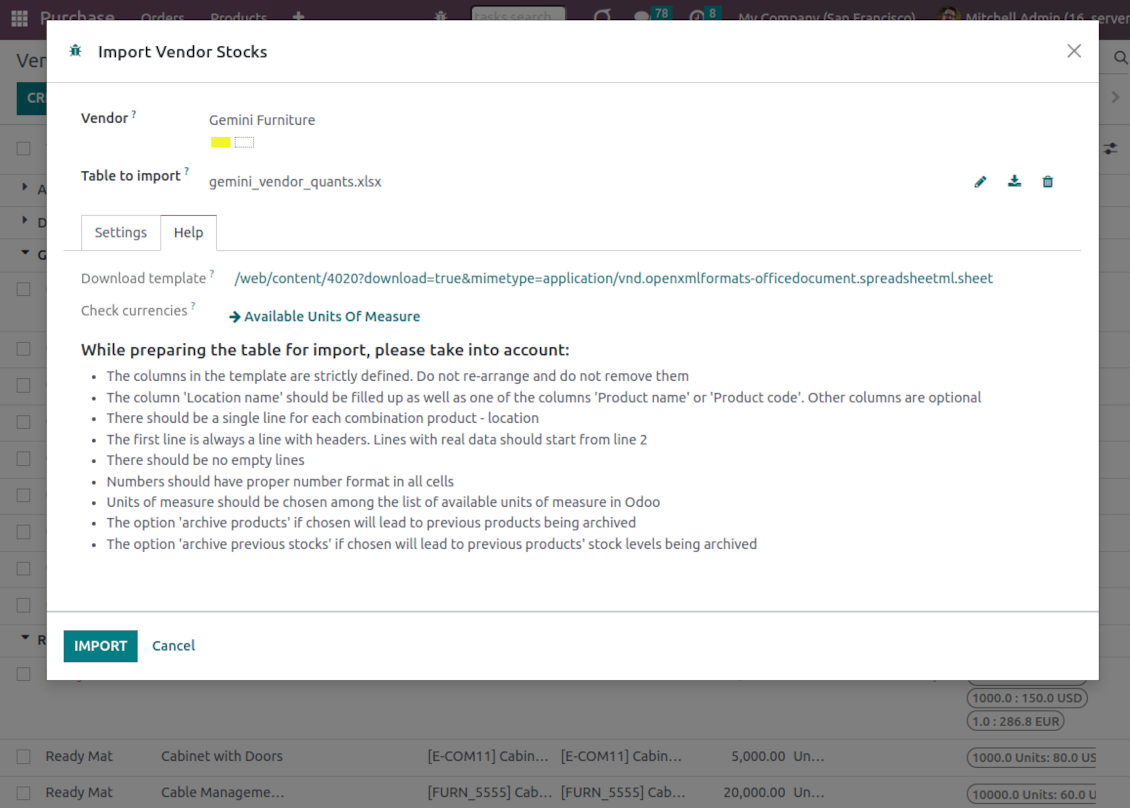
Task: Click the 1000.0 : 150.0 USD price tag
Action: click(x=1027, y=698)
